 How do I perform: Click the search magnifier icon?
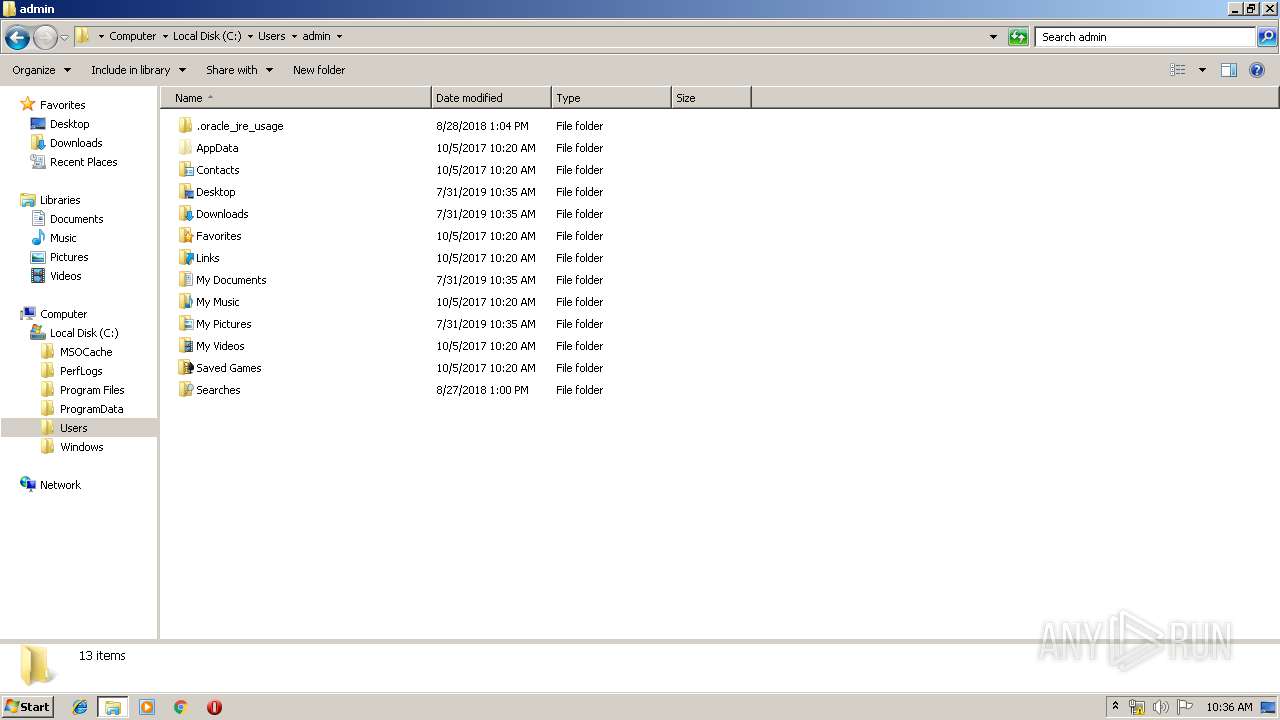pos(1267,37)
